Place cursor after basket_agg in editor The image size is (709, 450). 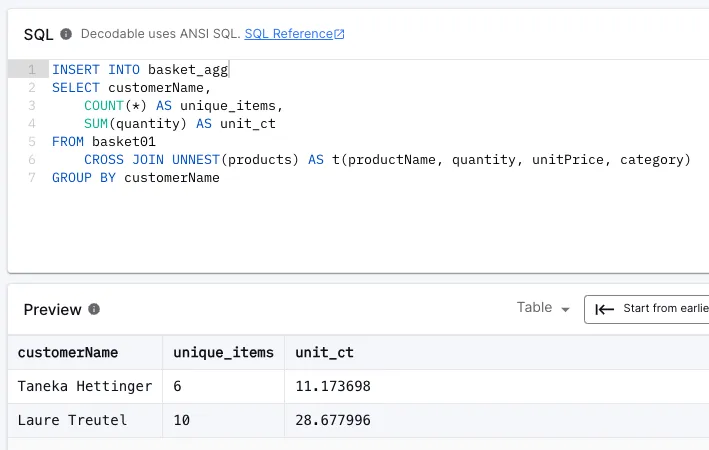(x=229, y=70)
